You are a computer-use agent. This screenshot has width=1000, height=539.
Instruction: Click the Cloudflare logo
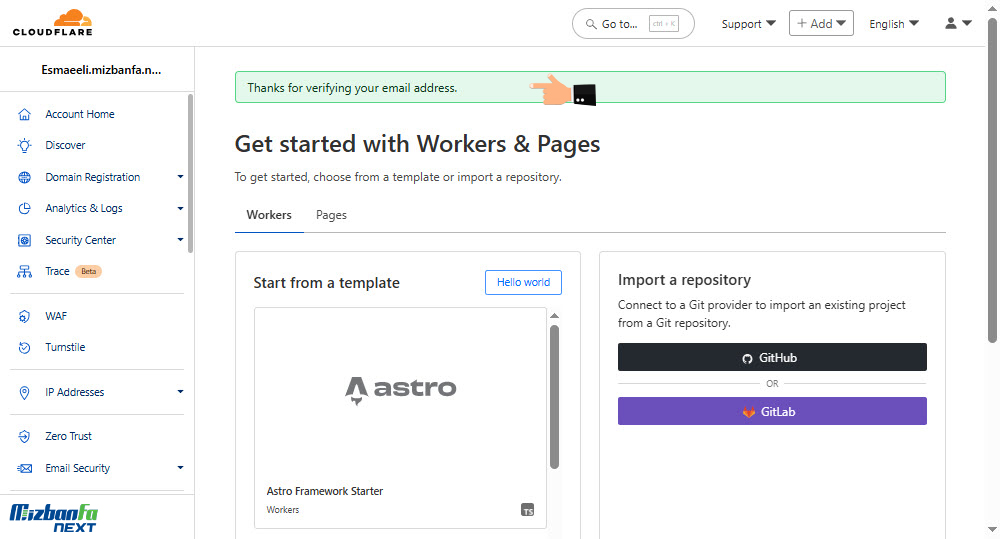[53, 23]
